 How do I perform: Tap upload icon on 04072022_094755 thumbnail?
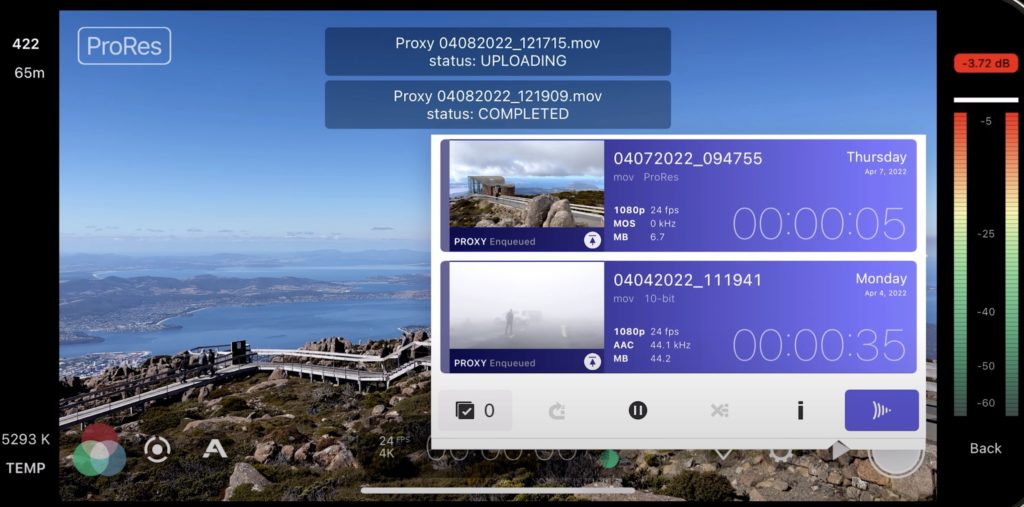tap(592, 241)
